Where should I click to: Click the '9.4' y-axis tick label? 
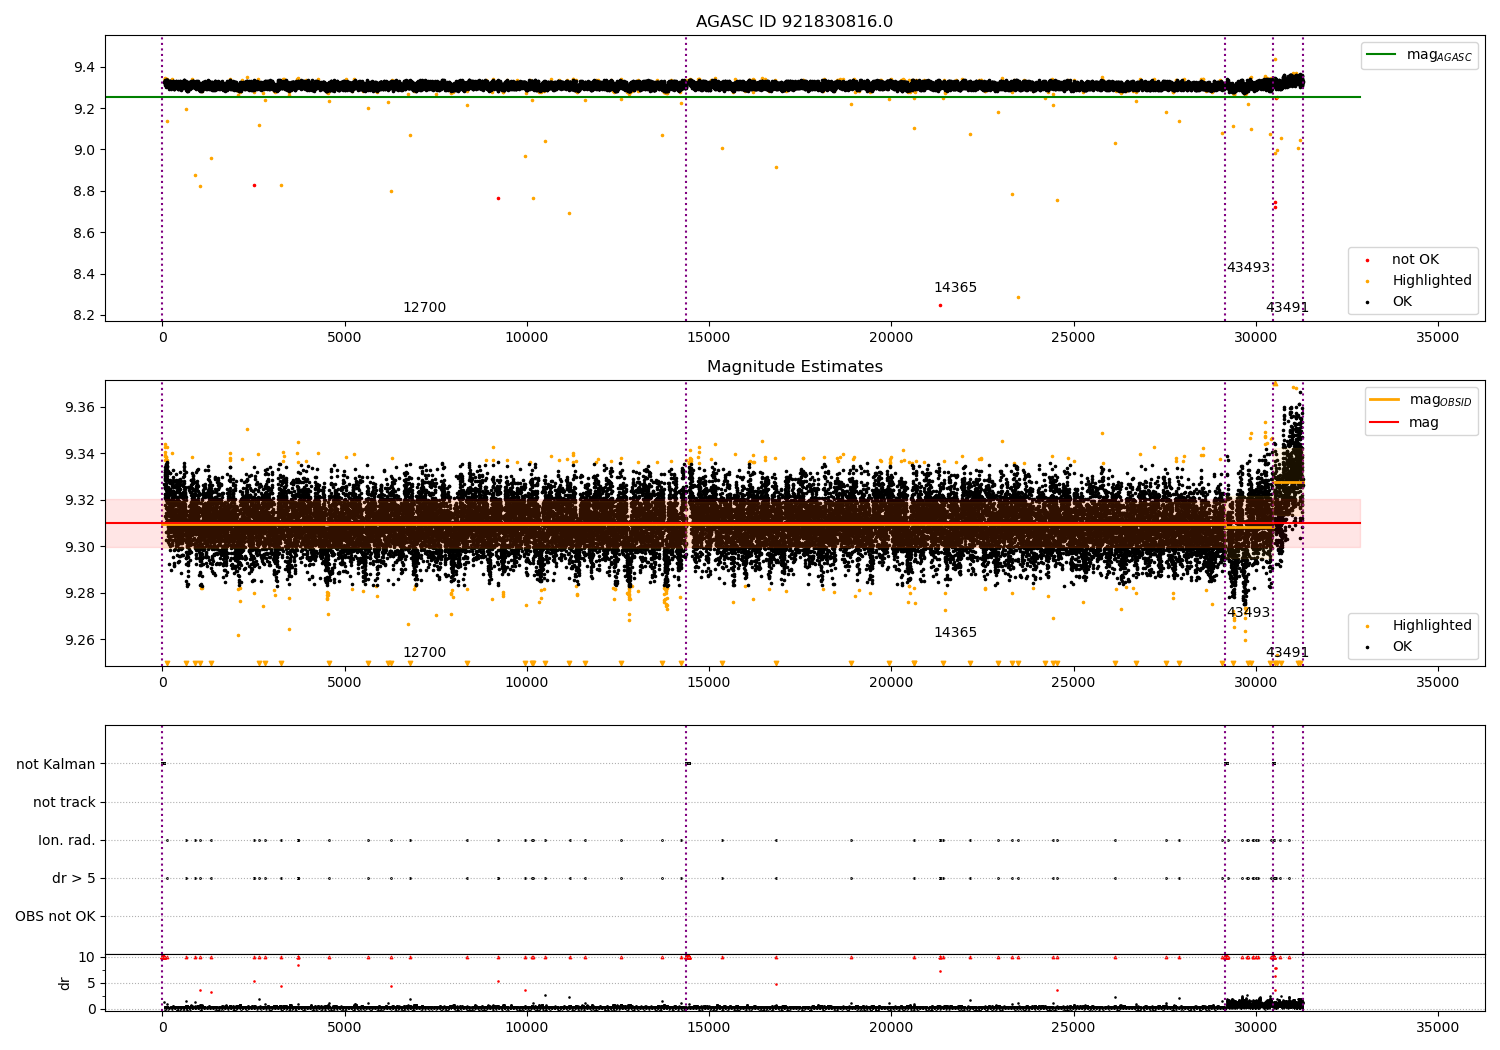pos(85,67)
